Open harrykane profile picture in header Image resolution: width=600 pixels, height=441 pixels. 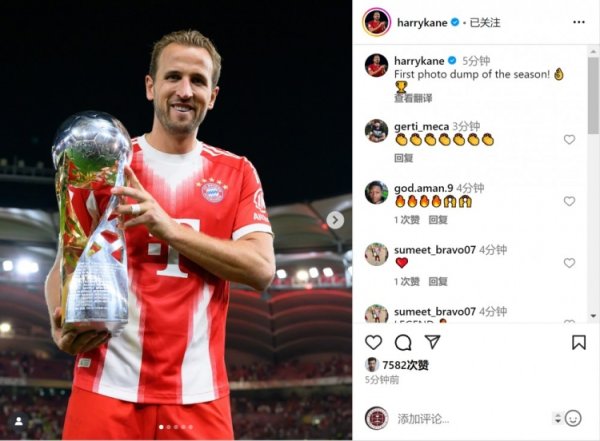(x=377, y=22)
